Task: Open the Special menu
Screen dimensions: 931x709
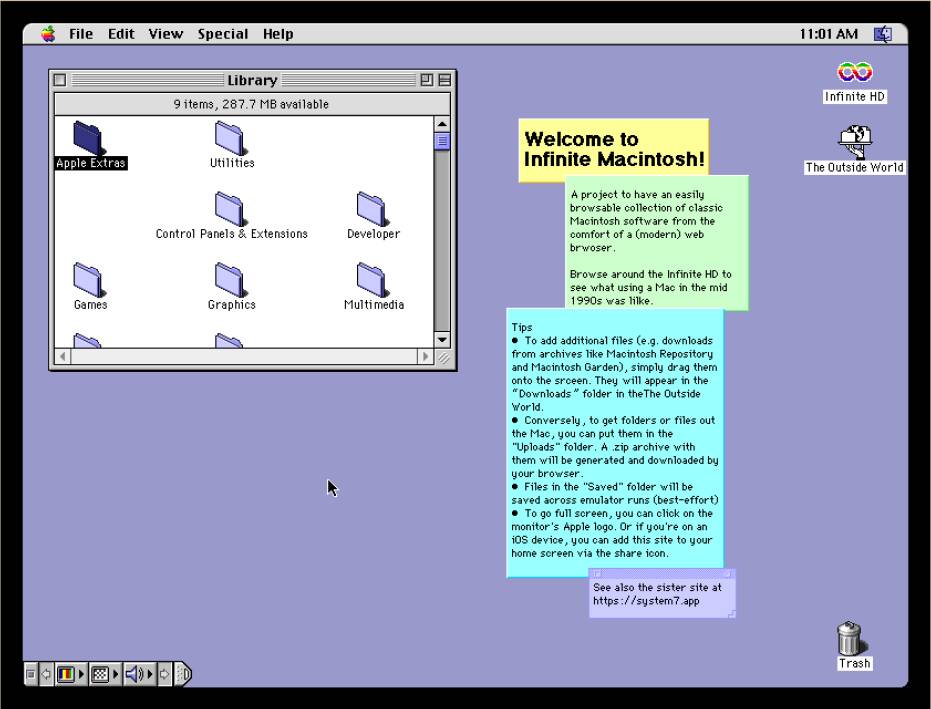Action: point(222,33)
